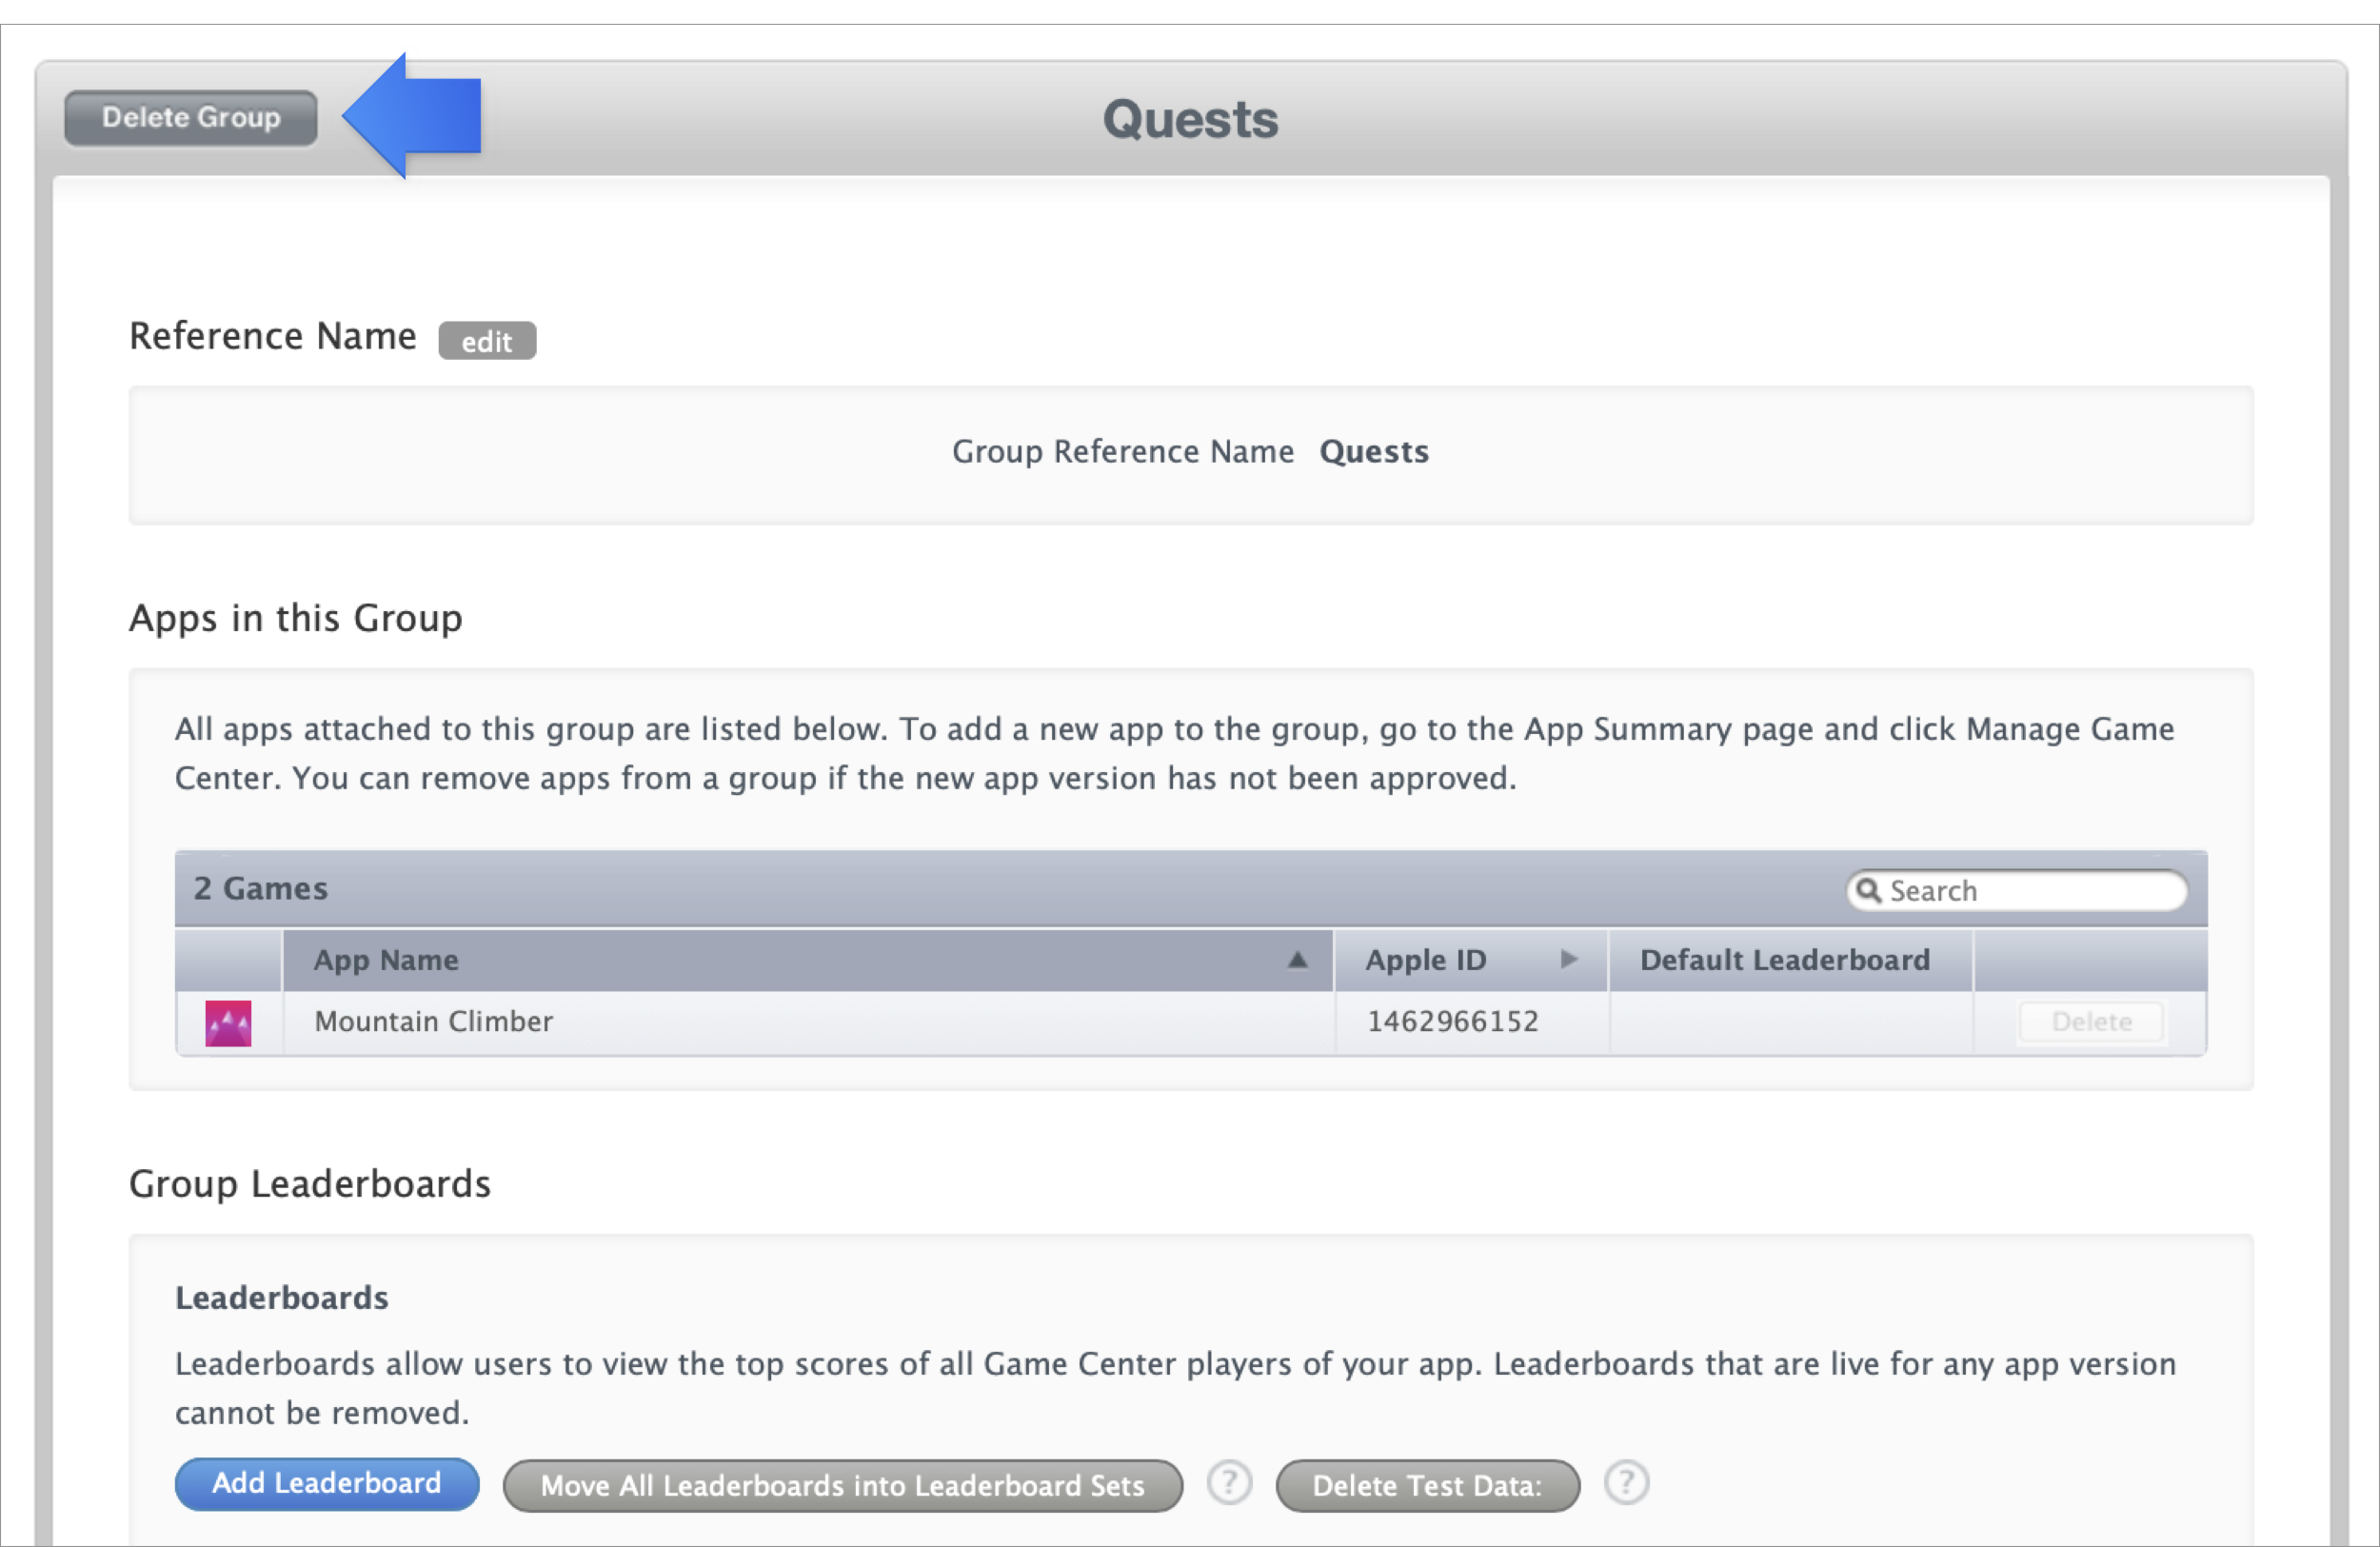Click the Default Leaderboard column header
Image resolution: width=2380 pixels, height=1547 pixels.
pyautogui.click(x=1783, y=961)
